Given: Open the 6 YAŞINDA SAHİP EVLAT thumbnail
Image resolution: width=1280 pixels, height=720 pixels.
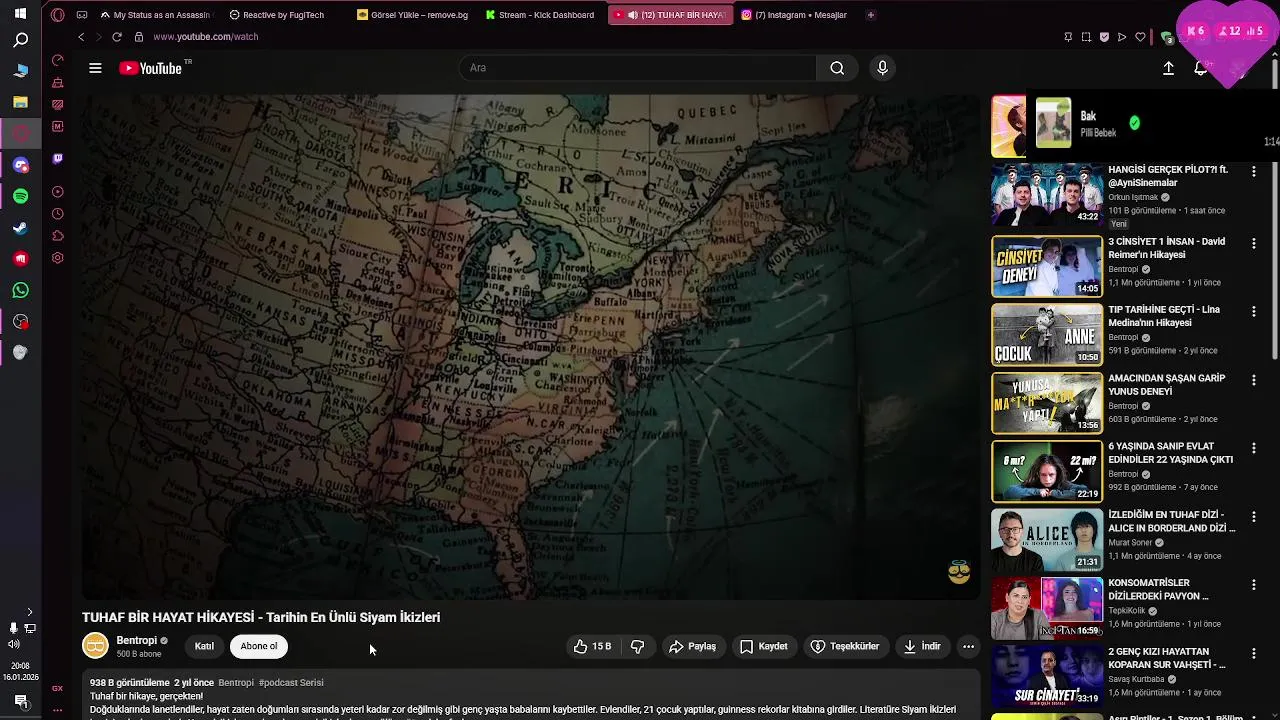Looking at the screenshot, I should point(1047,471).
